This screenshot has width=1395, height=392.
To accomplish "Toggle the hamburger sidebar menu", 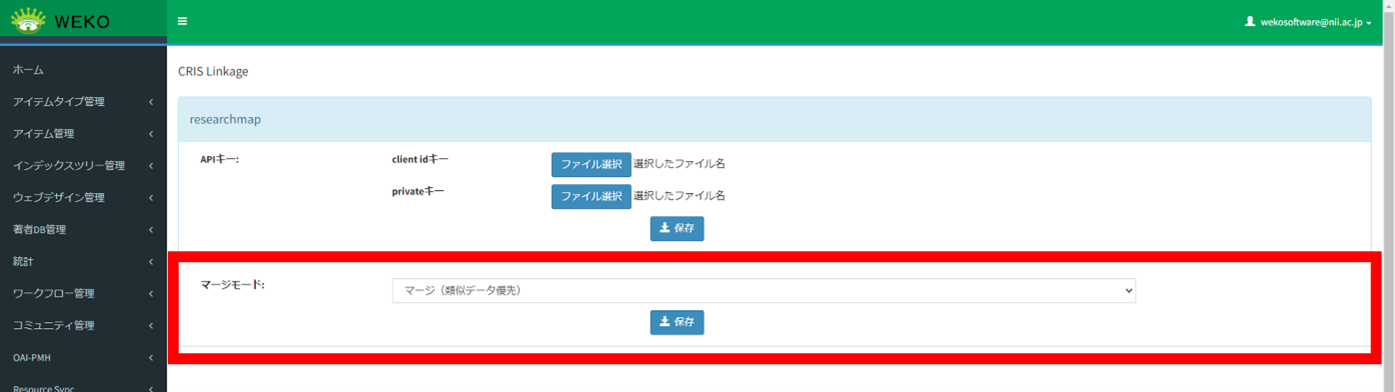I will pyautogui.click(x=182, y=21).
